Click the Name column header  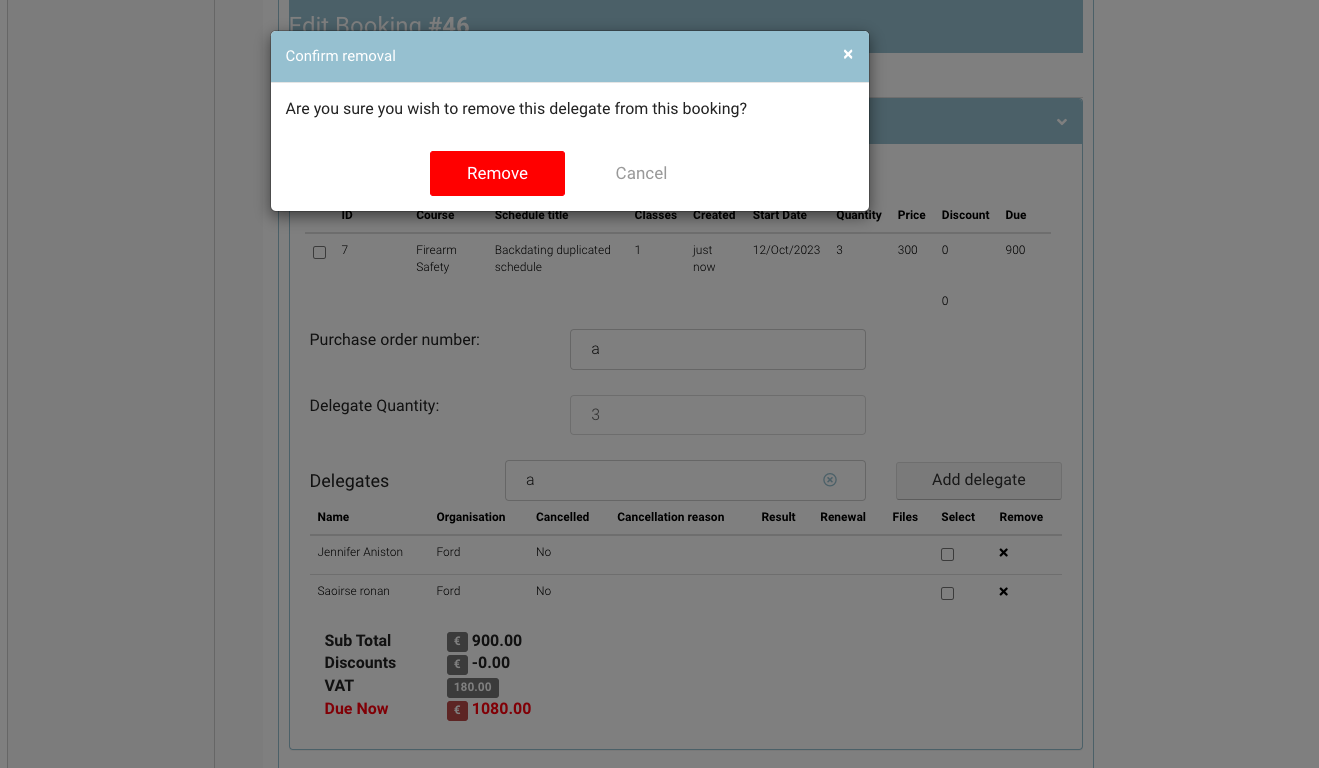(333, 517)
